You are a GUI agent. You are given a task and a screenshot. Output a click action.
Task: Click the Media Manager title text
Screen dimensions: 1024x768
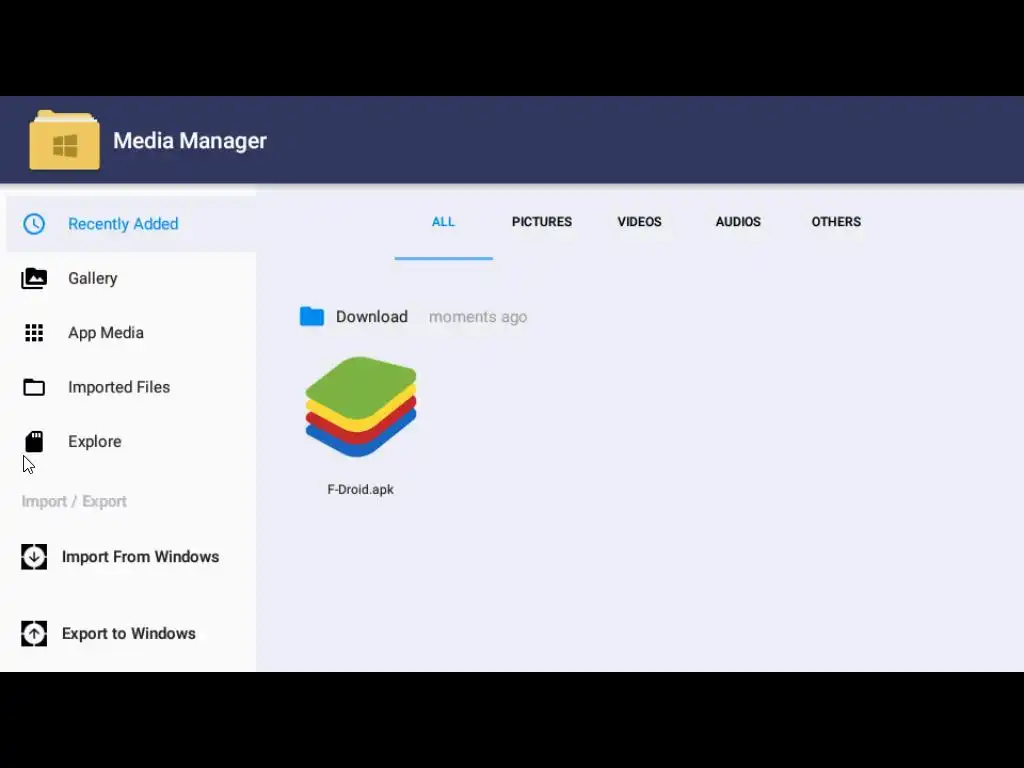click(190, 140)
